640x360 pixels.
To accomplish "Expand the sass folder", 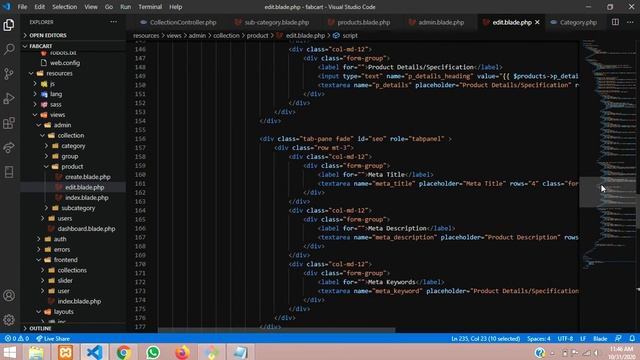I will [x=56, y=104].
